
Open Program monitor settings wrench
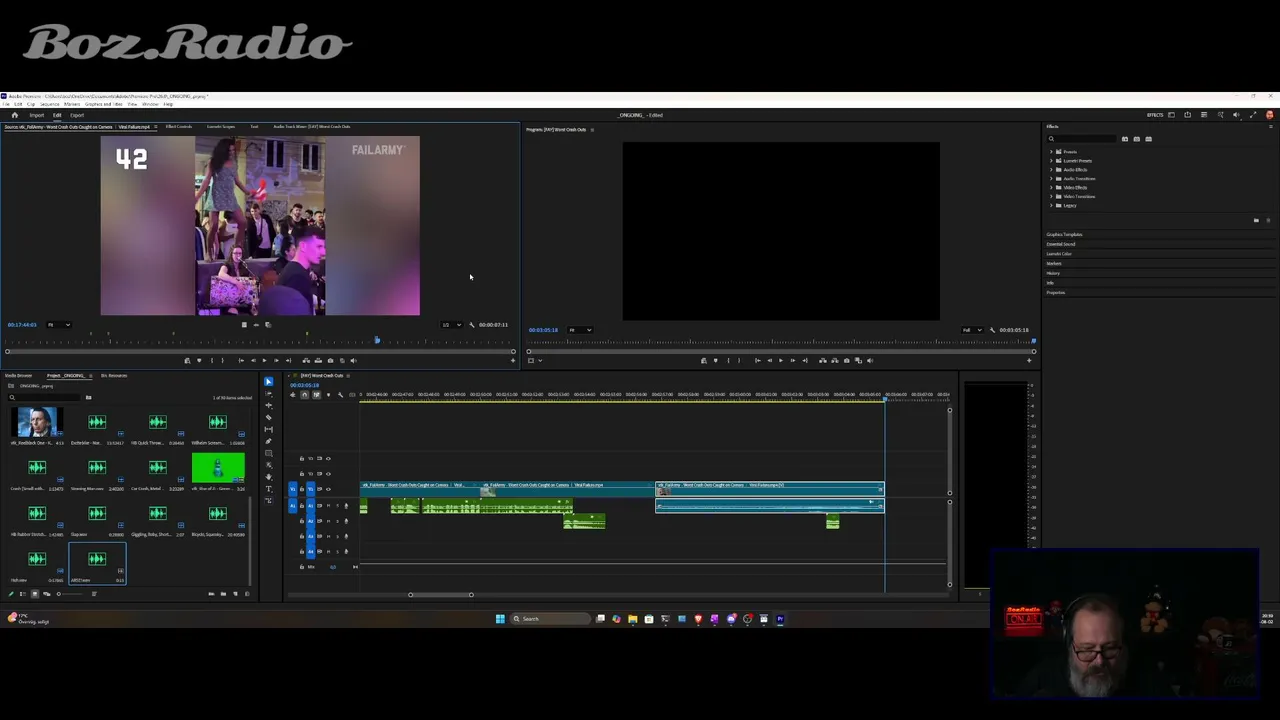pyautogui.click(x=992, y=330)
